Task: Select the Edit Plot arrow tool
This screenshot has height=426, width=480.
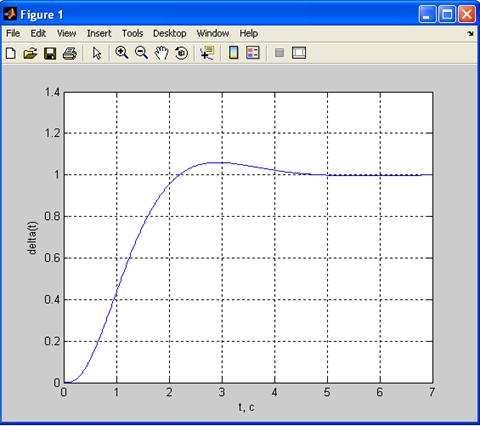Action: (x=97, y=53)
